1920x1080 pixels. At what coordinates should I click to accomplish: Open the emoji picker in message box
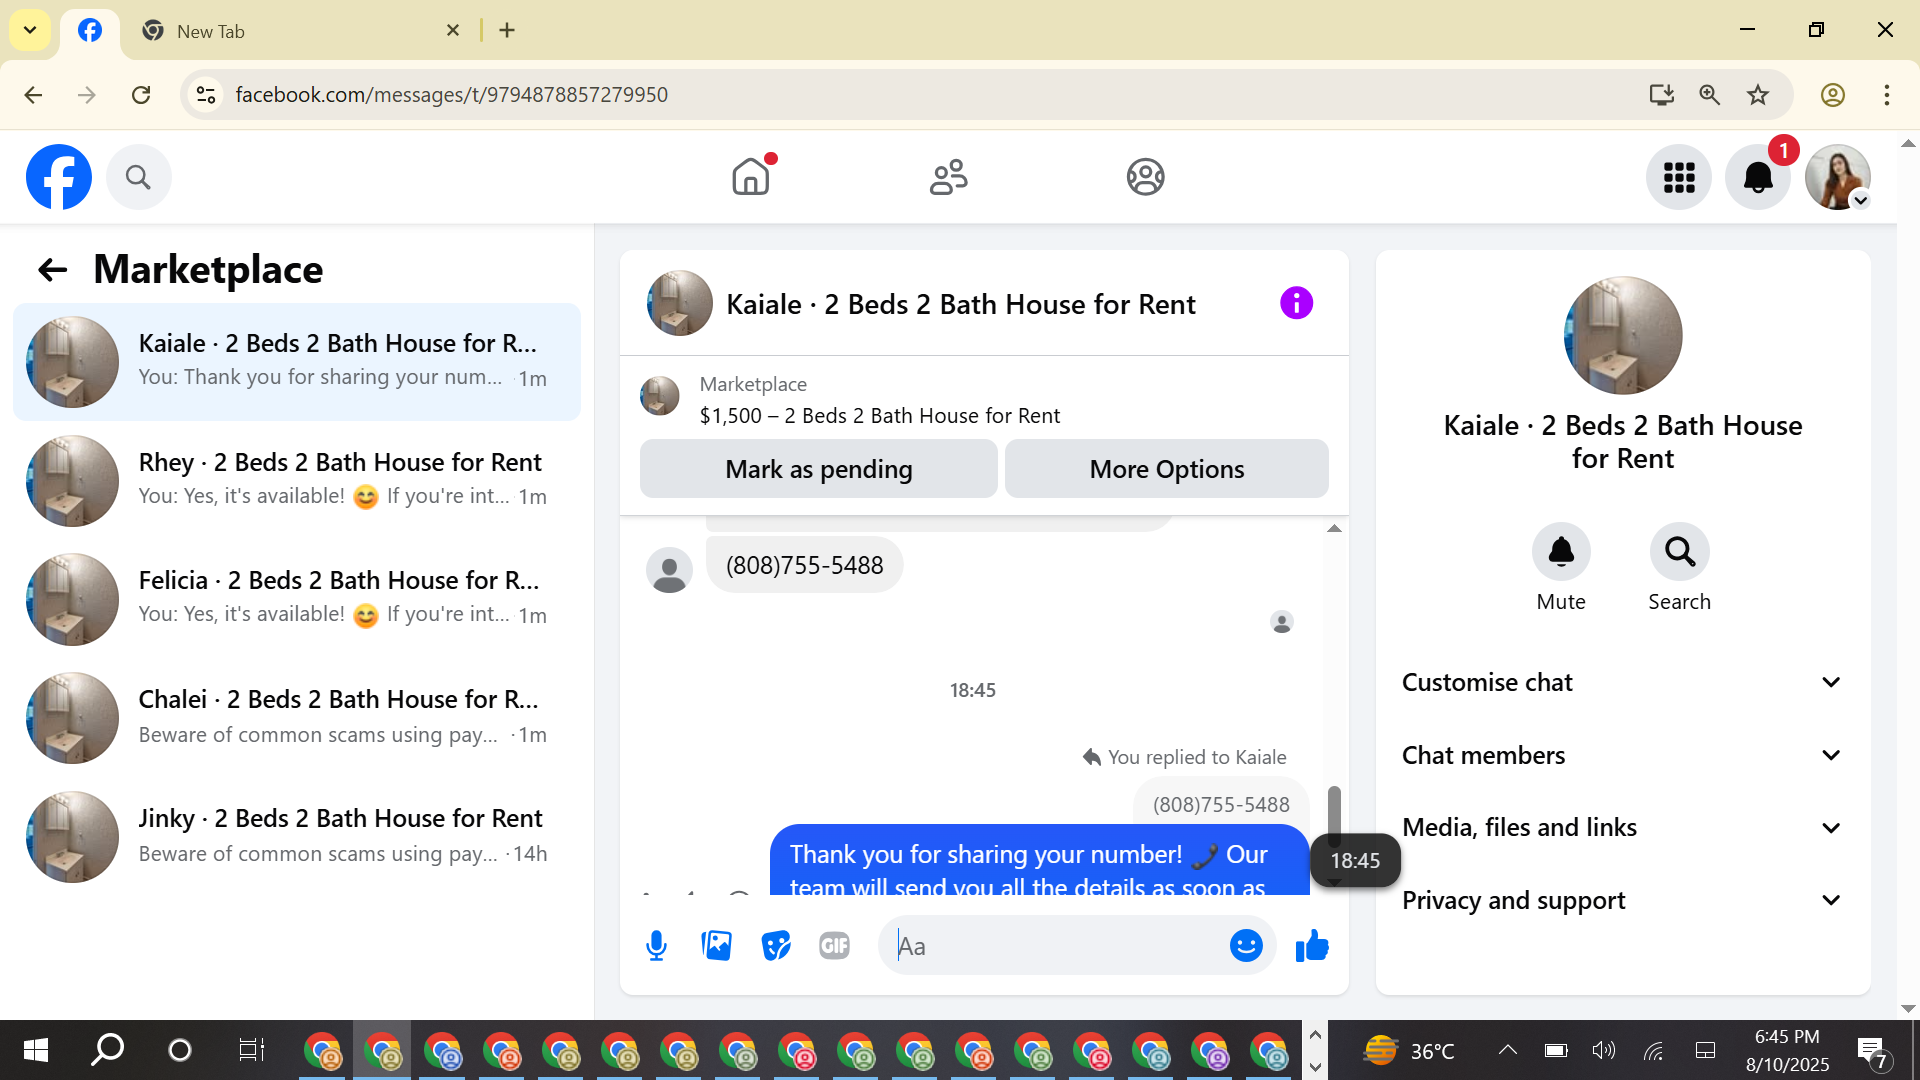tap(1246, 945)
